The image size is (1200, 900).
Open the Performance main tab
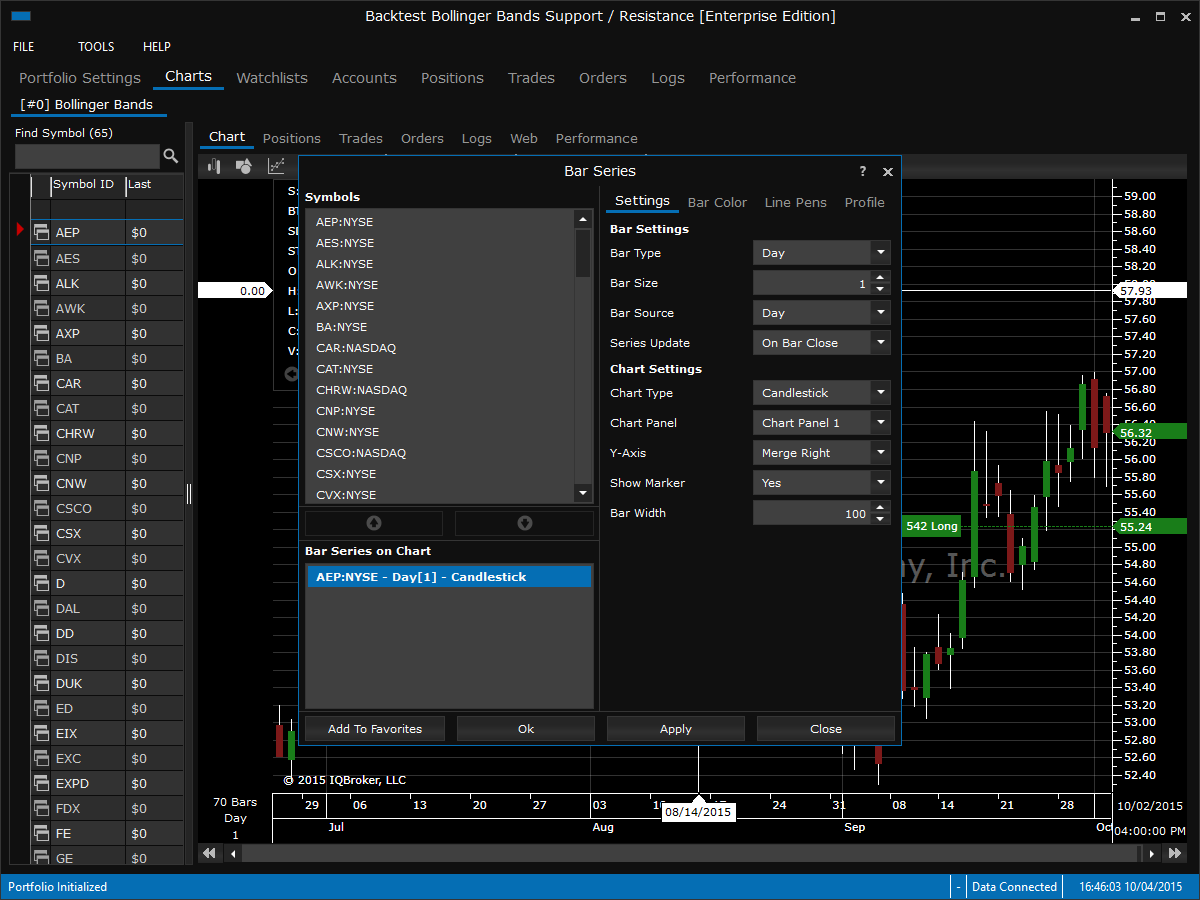pyautogui.click(x=752, y=78)
